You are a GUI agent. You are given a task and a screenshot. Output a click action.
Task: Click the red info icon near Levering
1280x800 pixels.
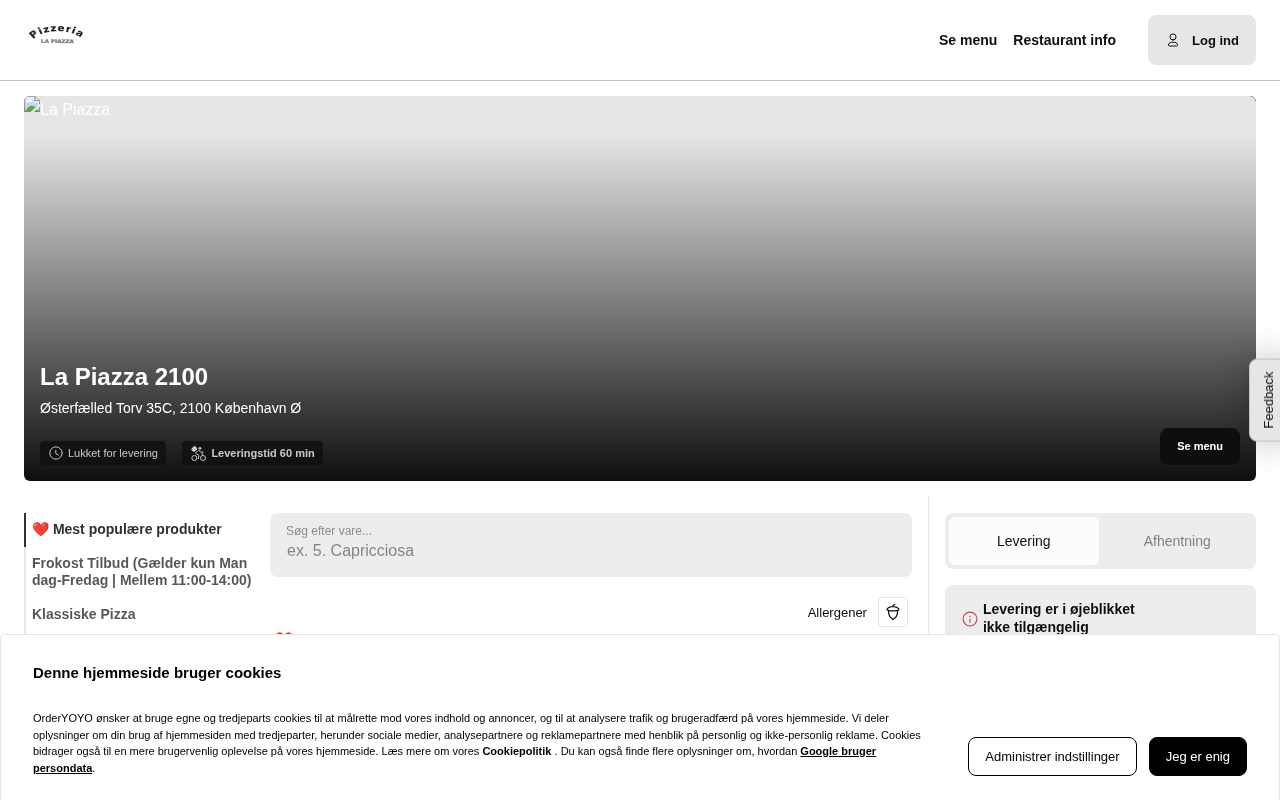click(970, 619)
